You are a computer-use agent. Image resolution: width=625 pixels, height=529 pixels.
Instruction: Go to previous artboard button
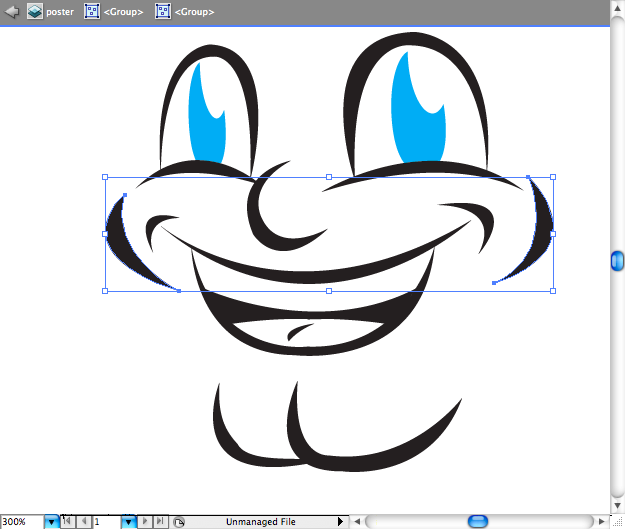coord(84,521)
